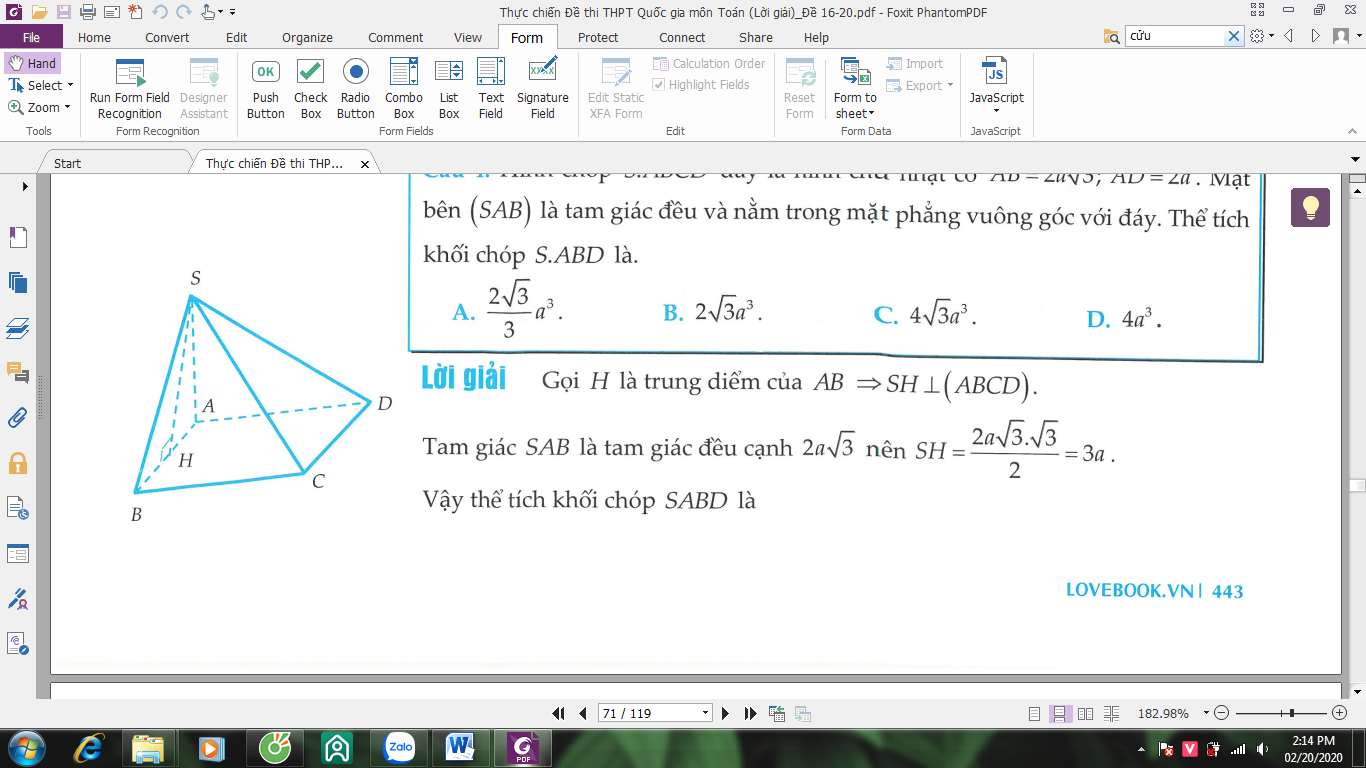Go to first page
The image size is (1366, 768).
[559, 713]
